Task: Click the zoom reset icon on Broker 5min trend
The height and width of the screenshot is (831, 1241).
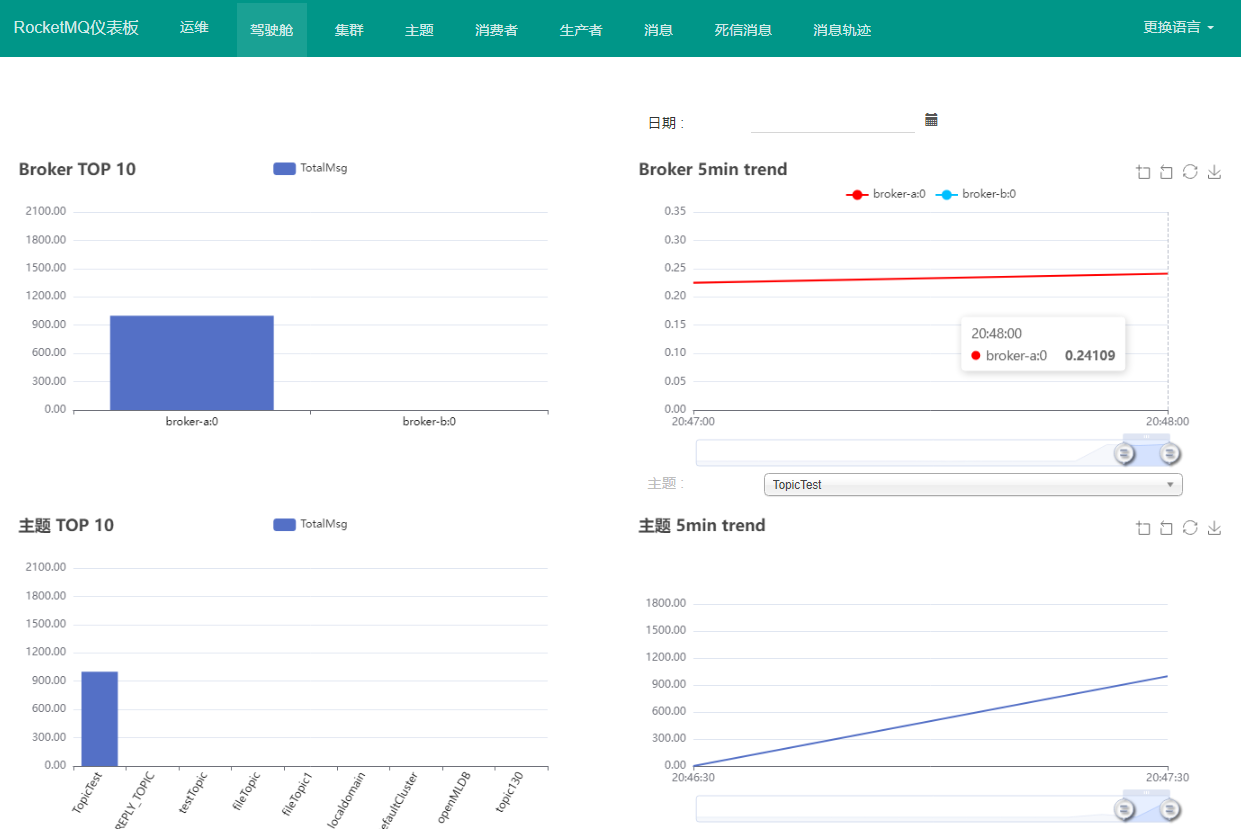Action: (1166, 171)
